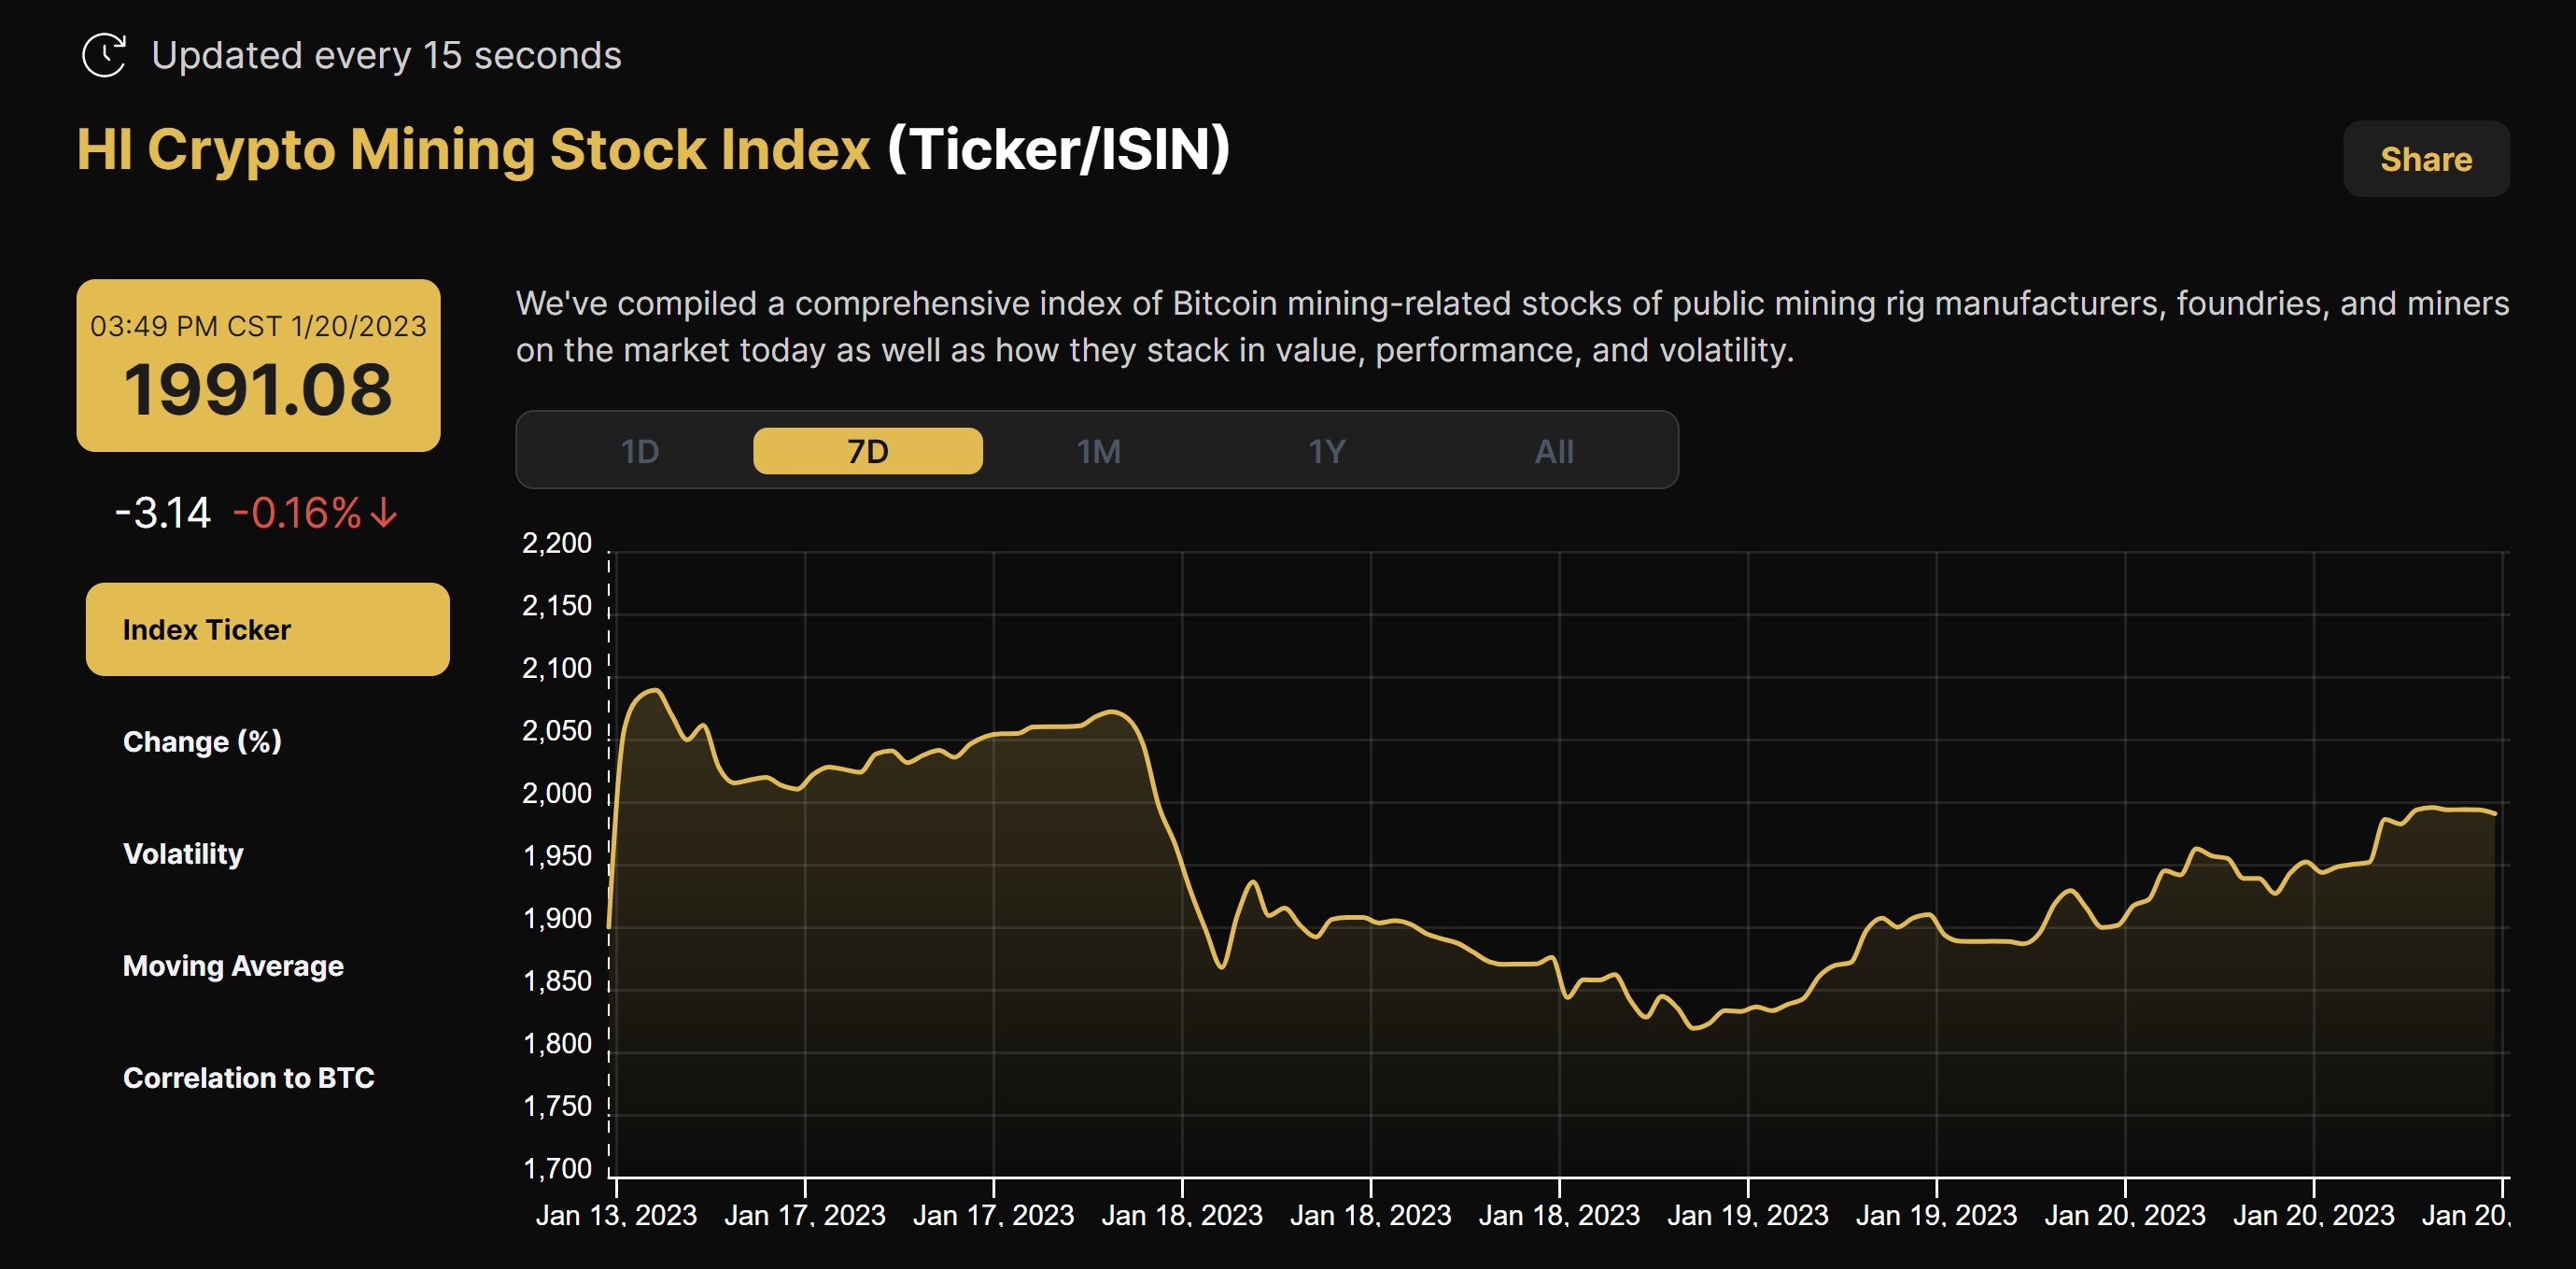Click the 2,000 y-axis label
2576x1269 pixels.
tap(557, 793)
